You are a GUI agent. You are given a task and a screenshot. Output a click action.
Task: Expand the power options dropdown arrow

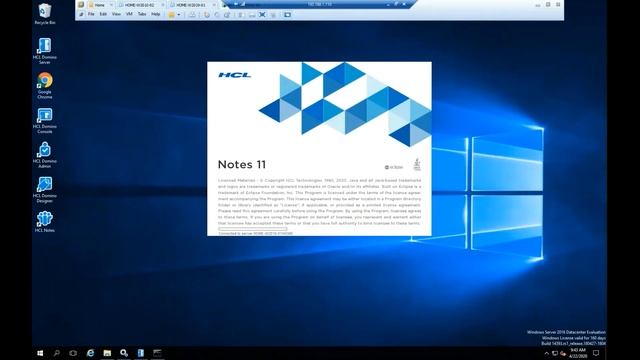click(179, 15)
